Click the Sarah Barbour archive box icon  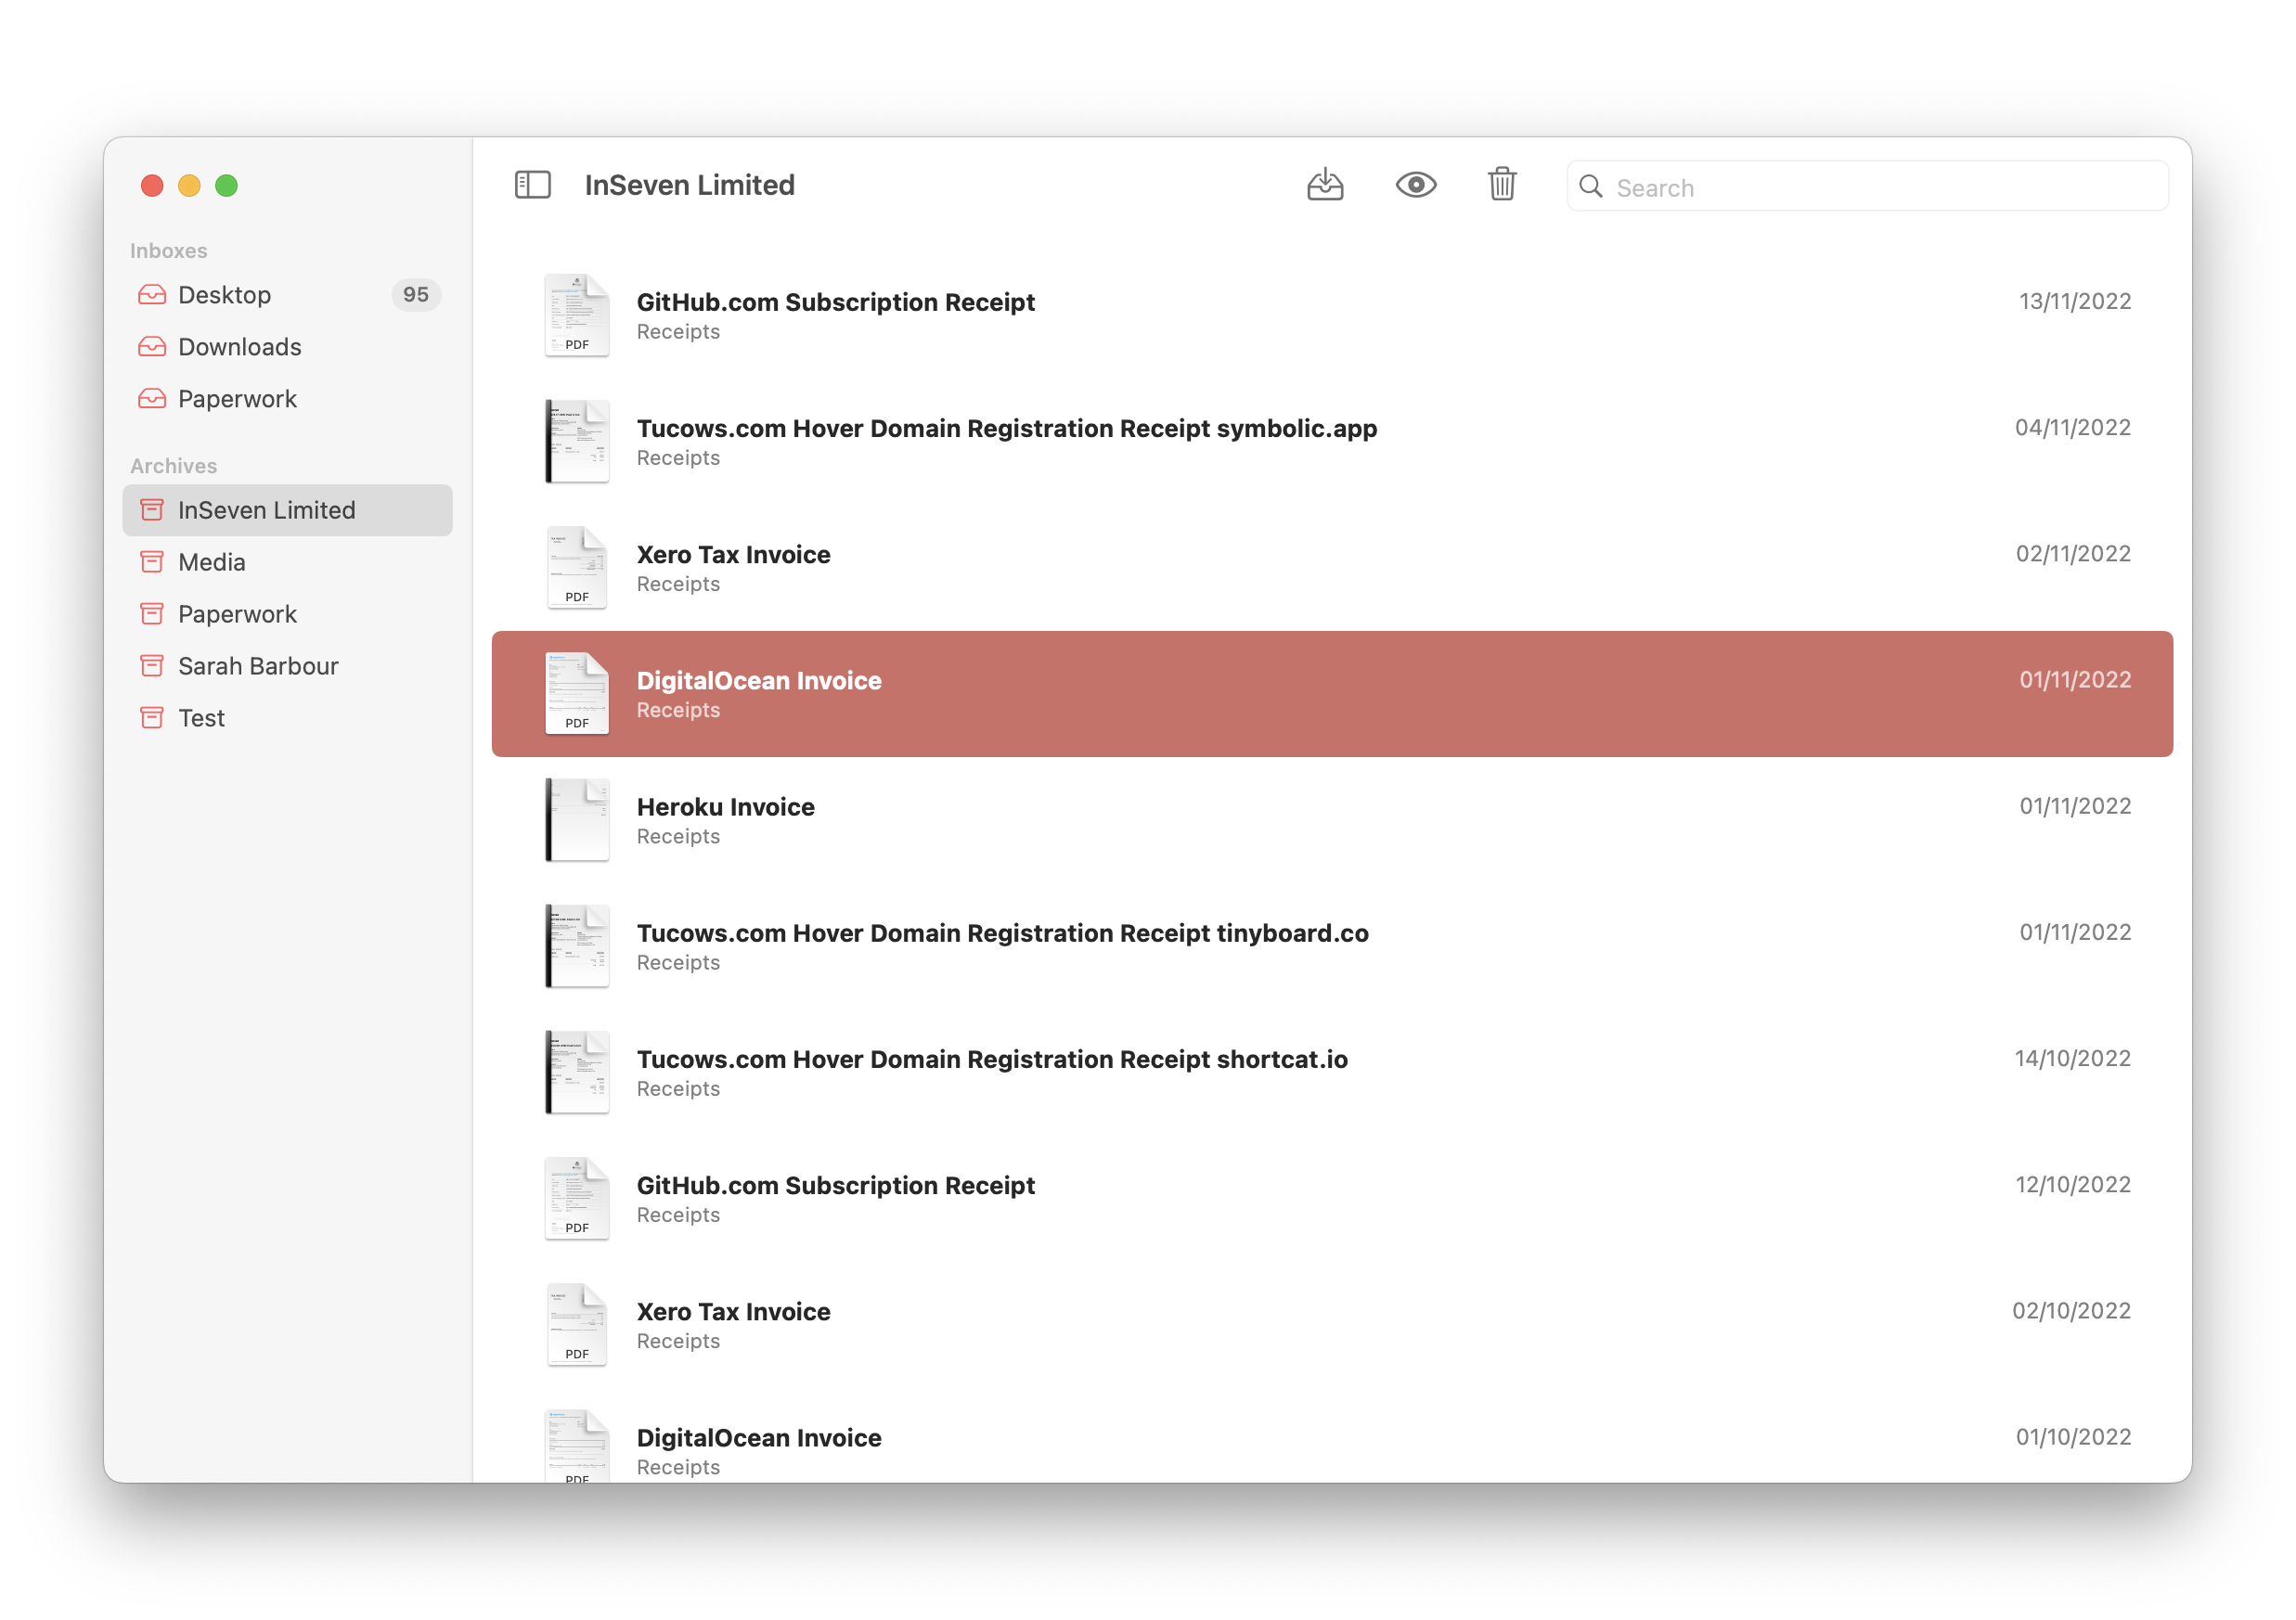tap(152, 666)
